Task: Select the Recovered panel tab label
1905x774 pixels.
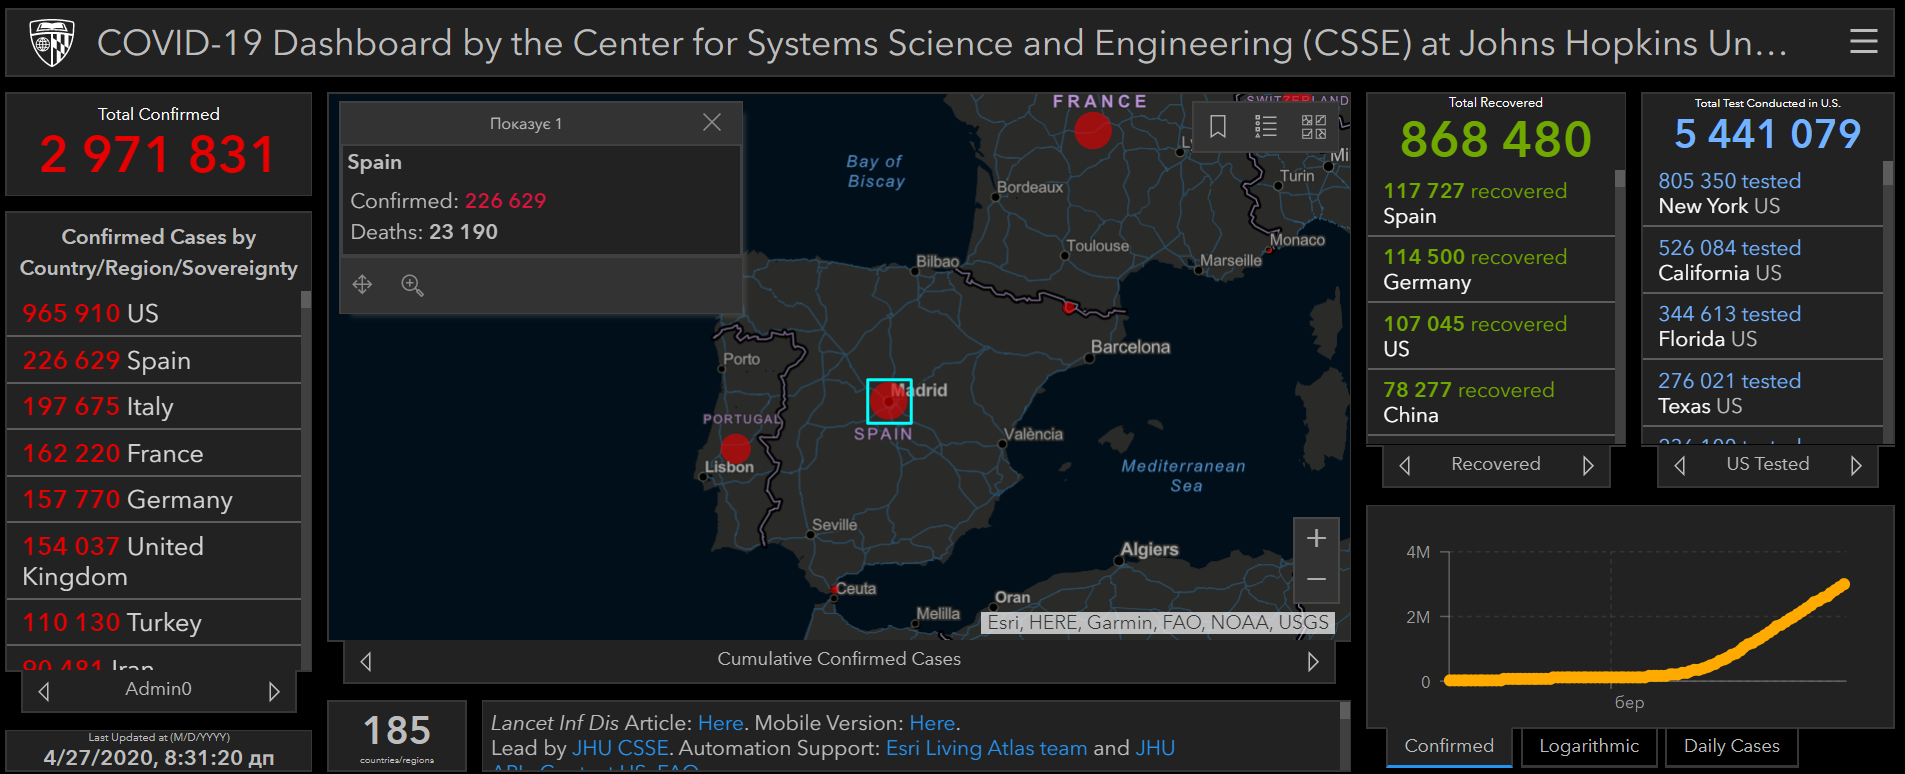Action: point(1496,464)
